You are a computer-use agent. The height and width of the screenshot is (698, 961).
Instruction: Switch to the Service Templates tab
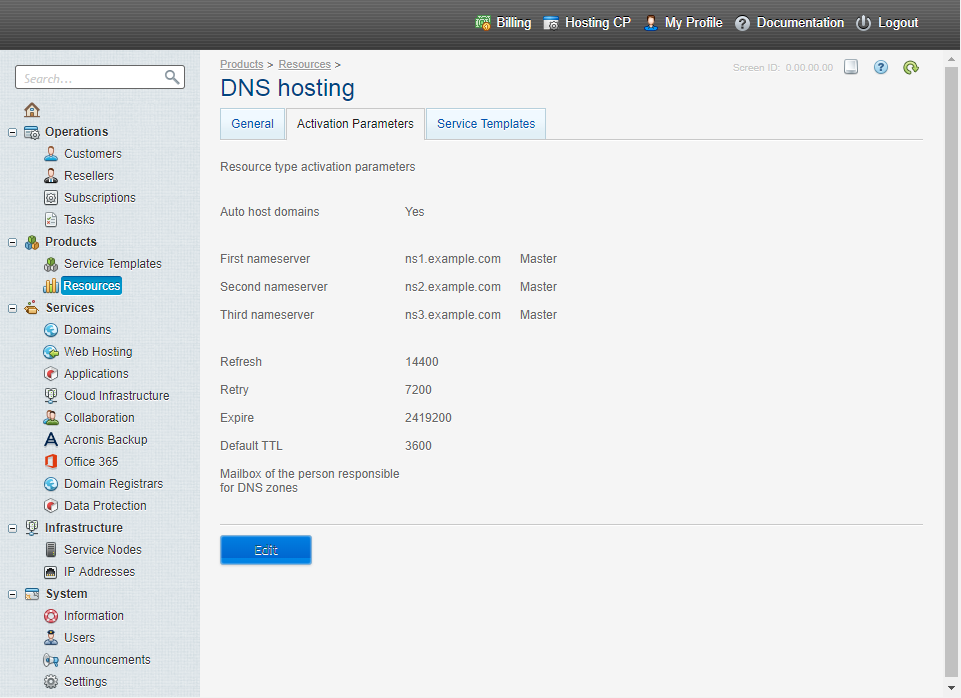coord(486,124)
